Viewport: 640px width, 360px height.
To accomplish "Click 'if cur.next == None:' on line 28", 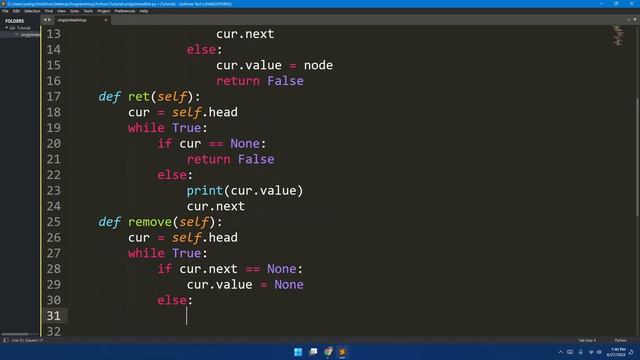I will tap(230, 269).
